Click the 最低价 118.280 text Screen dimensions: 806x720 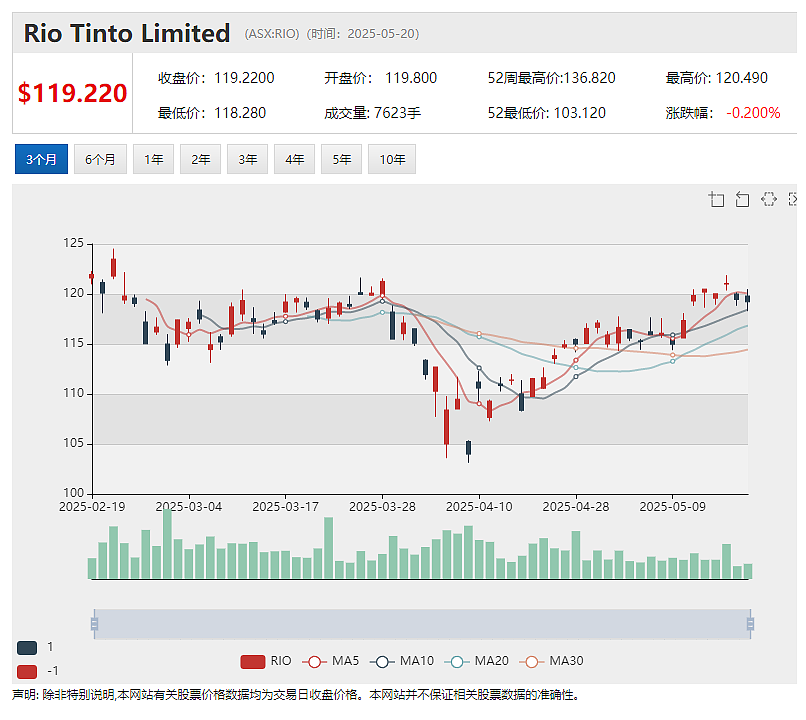click(212, 113)
